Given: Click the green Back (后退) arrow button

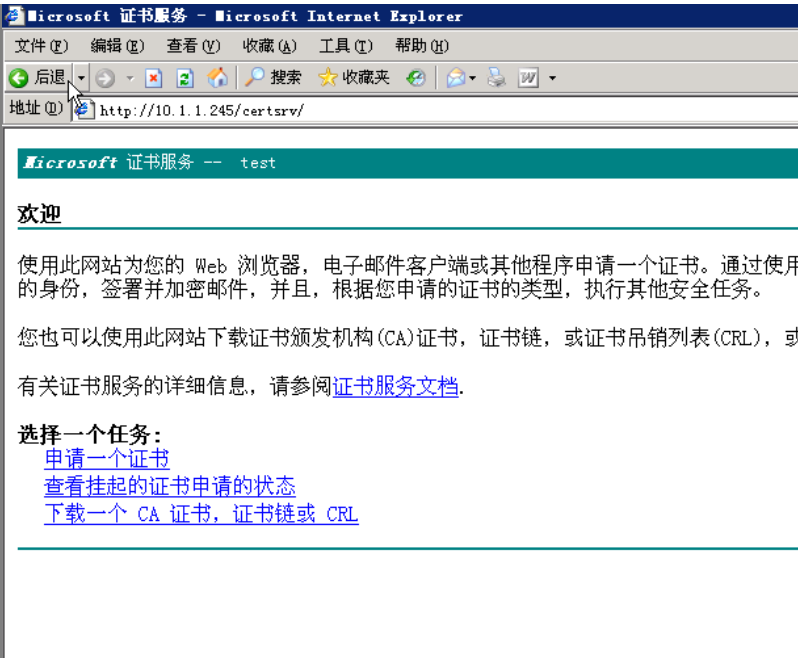Looking at the screenshot, I should (37, 78).
